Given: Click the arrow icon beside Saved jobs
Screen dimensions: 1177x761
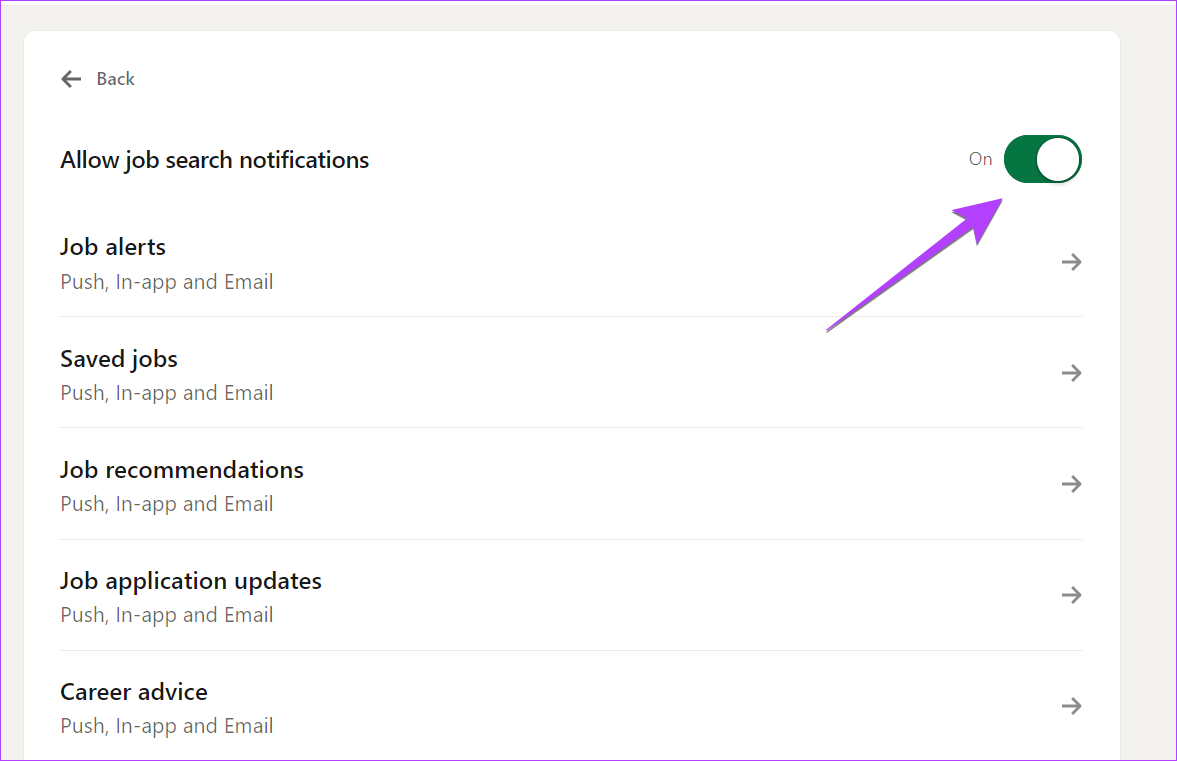Looking at the screenshot, I should [1071, 373].
